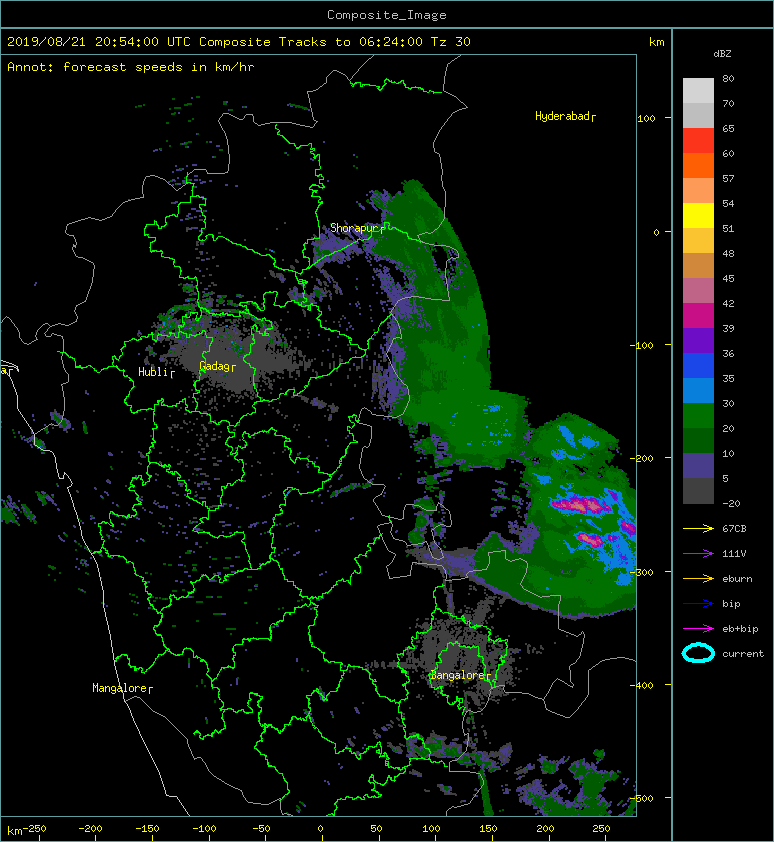Click the dBZ legend heading
Image resolution: width=774 pixels, height=842 pixels.
point(722,54)
